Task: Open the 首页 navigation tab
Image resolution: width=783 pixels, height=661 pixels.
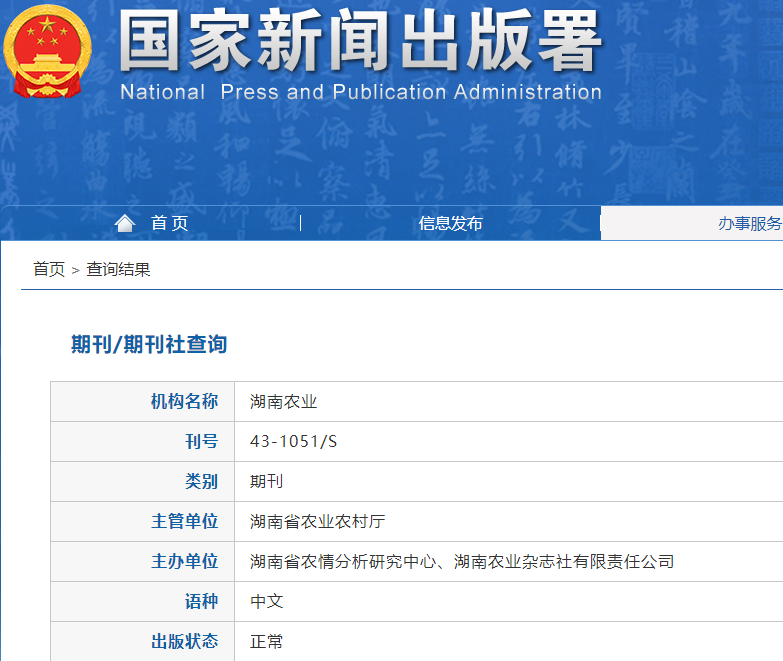Action: (x=169, y=223)
